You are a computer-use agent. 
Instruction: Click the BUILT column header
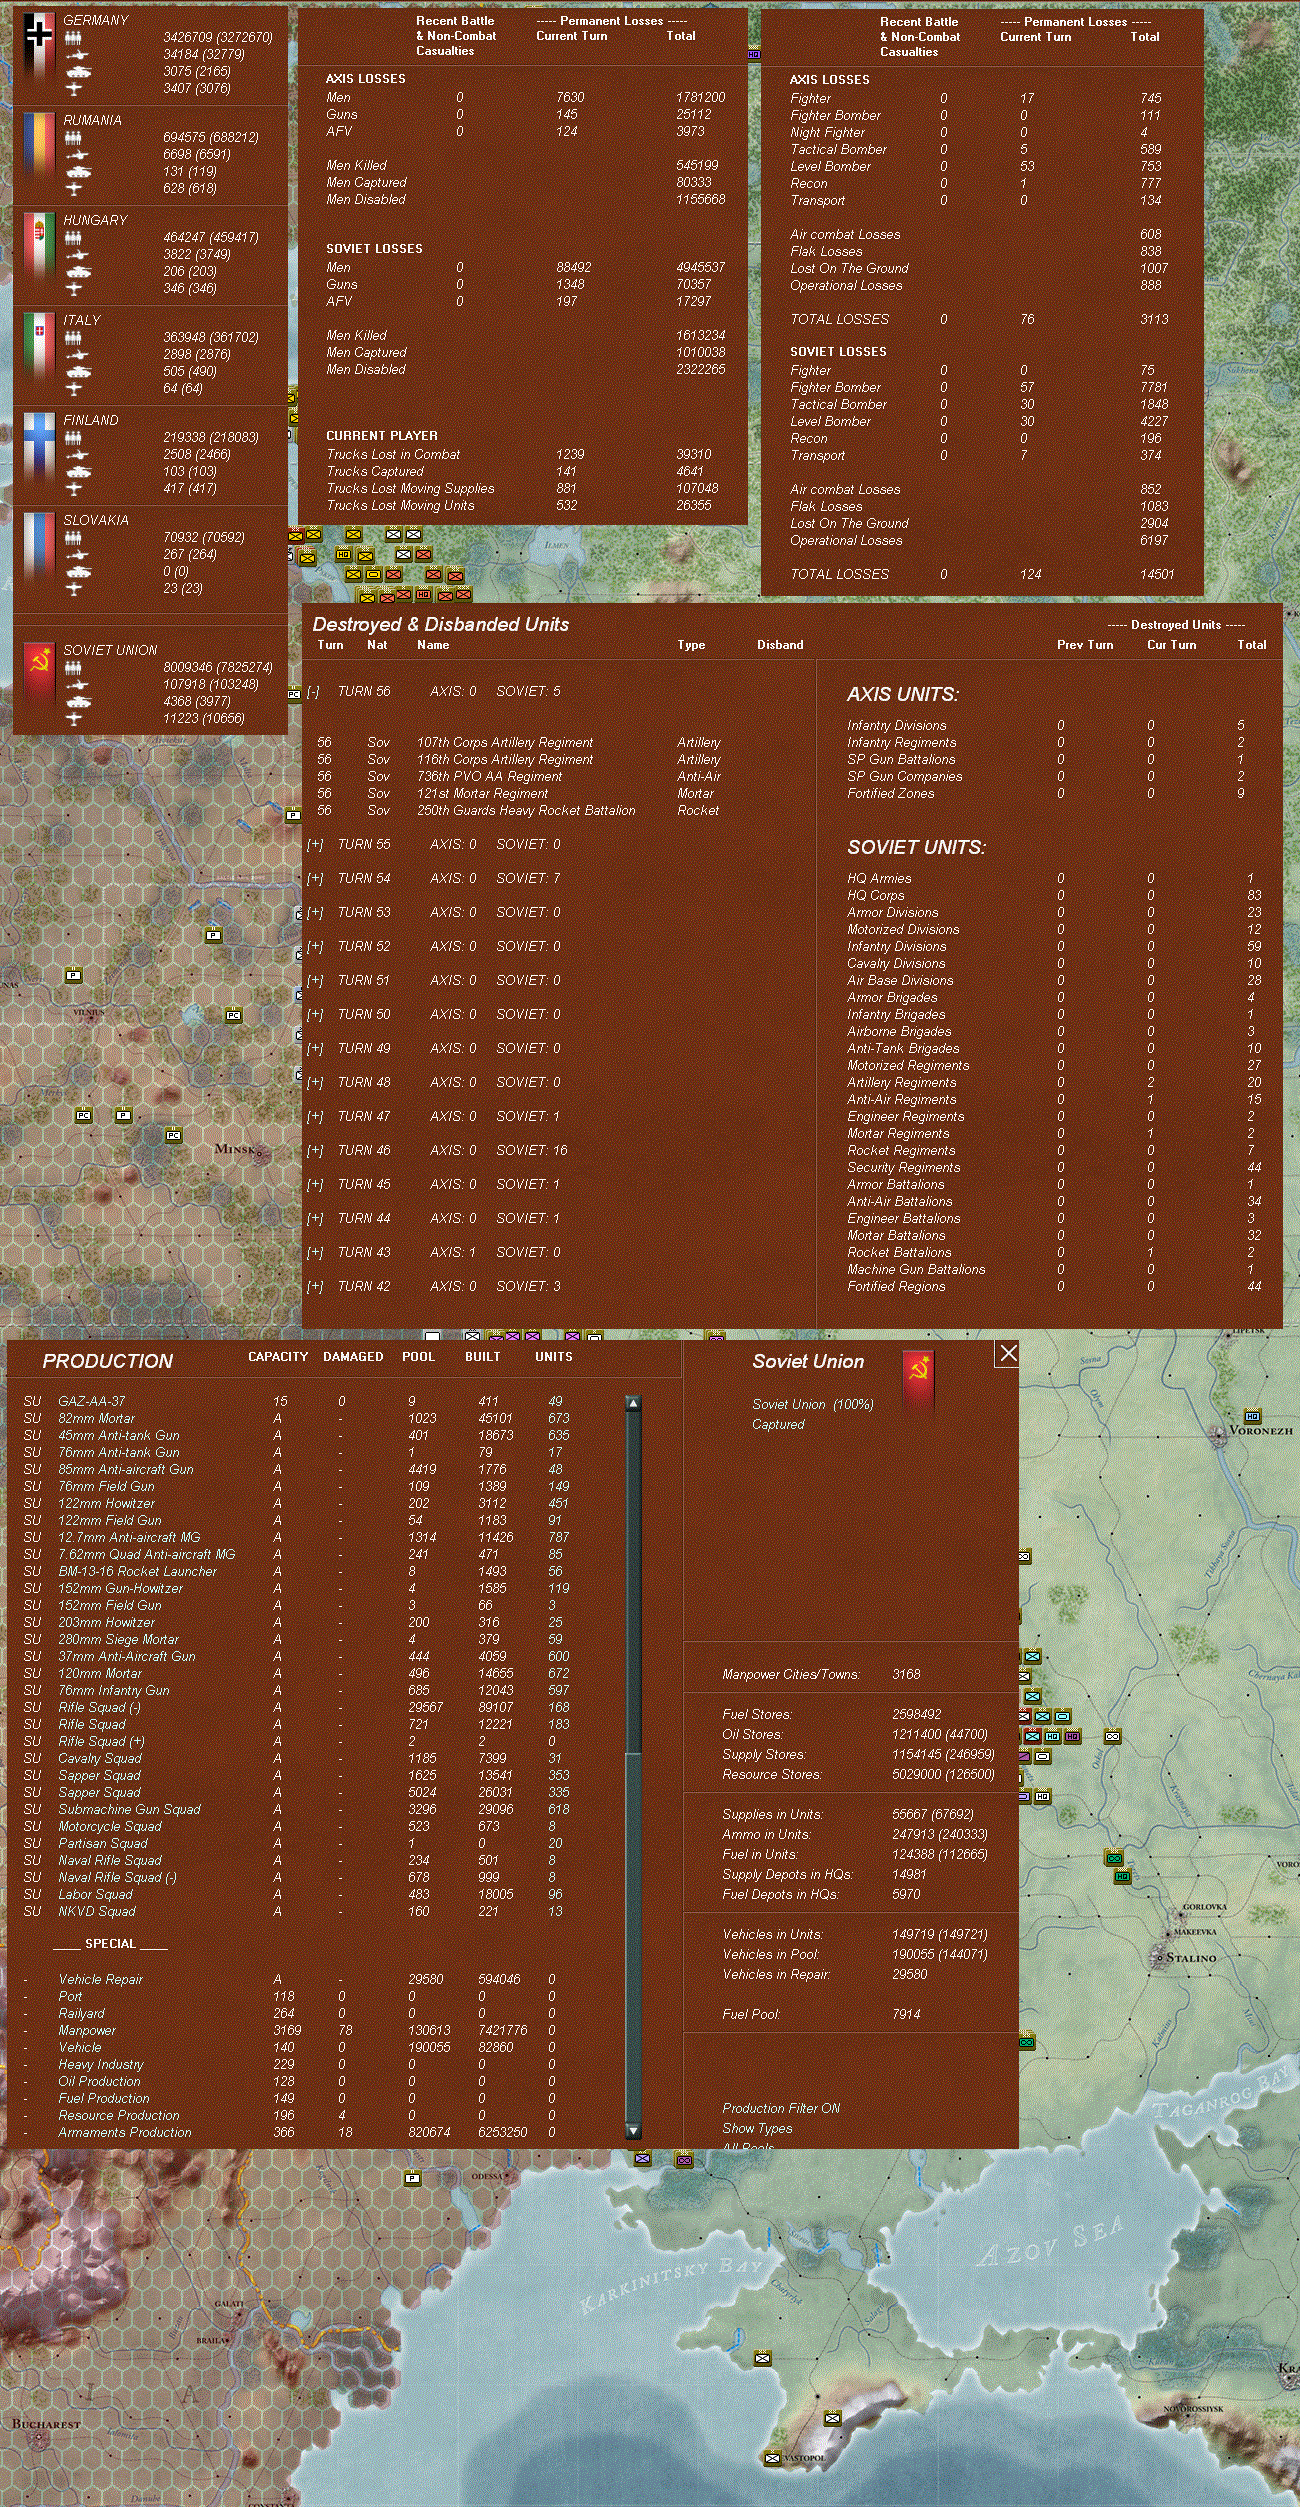(483, 1357)
